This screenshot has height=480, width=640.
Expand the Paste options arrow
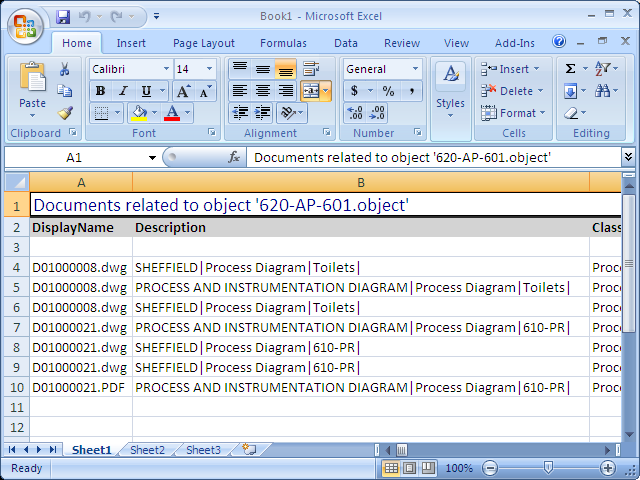click(33, 116)
